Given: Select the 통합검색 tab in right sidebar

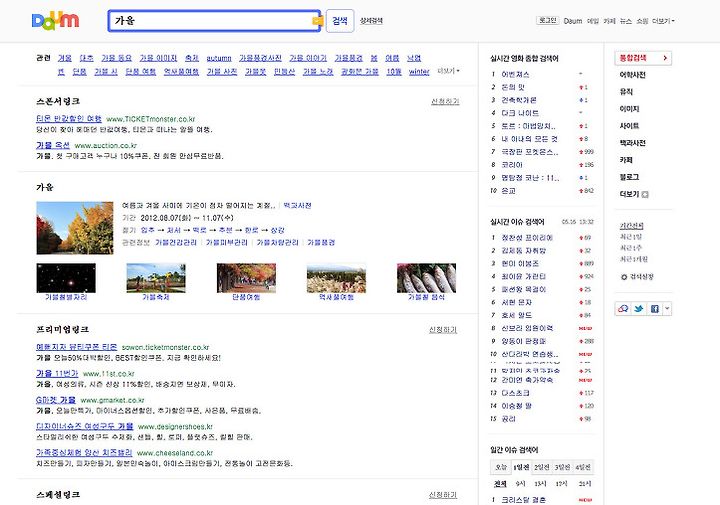Looking at the screenshot, I should click(643, 58).
